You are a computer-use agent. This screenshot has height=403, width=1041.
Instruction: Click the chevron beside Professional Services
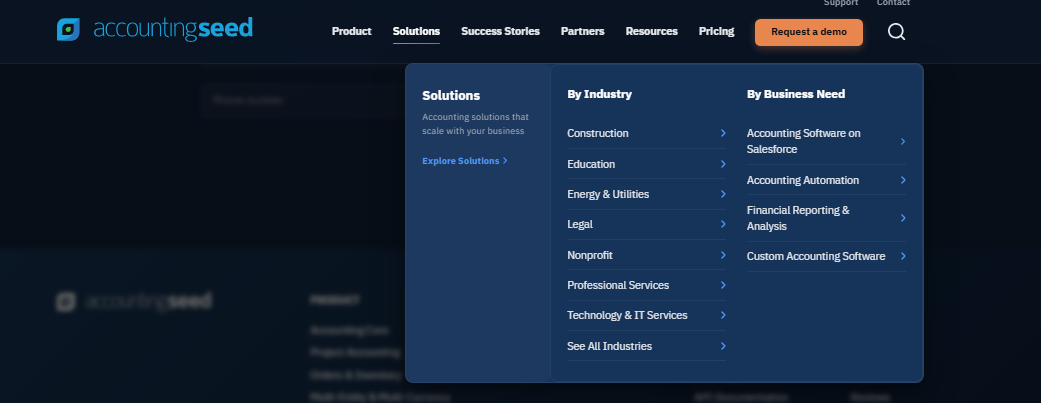click(x=723, y=285)
